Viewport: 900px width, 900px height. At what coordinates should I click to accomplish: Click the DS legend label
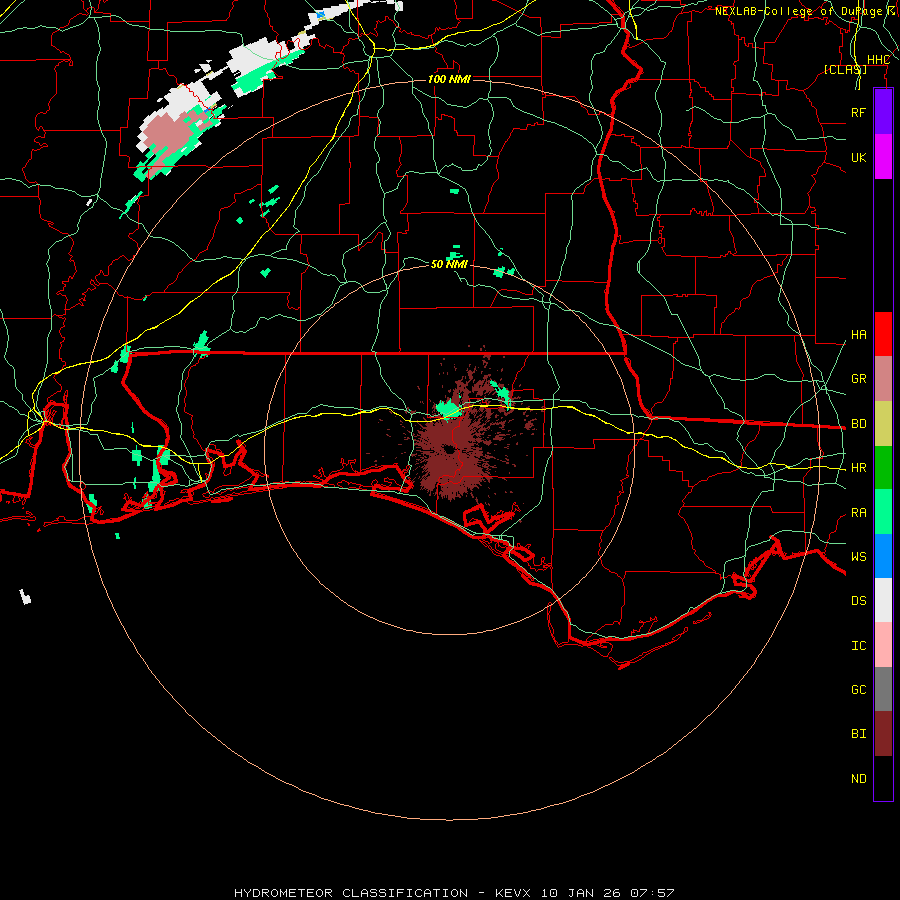click(858, 601)
